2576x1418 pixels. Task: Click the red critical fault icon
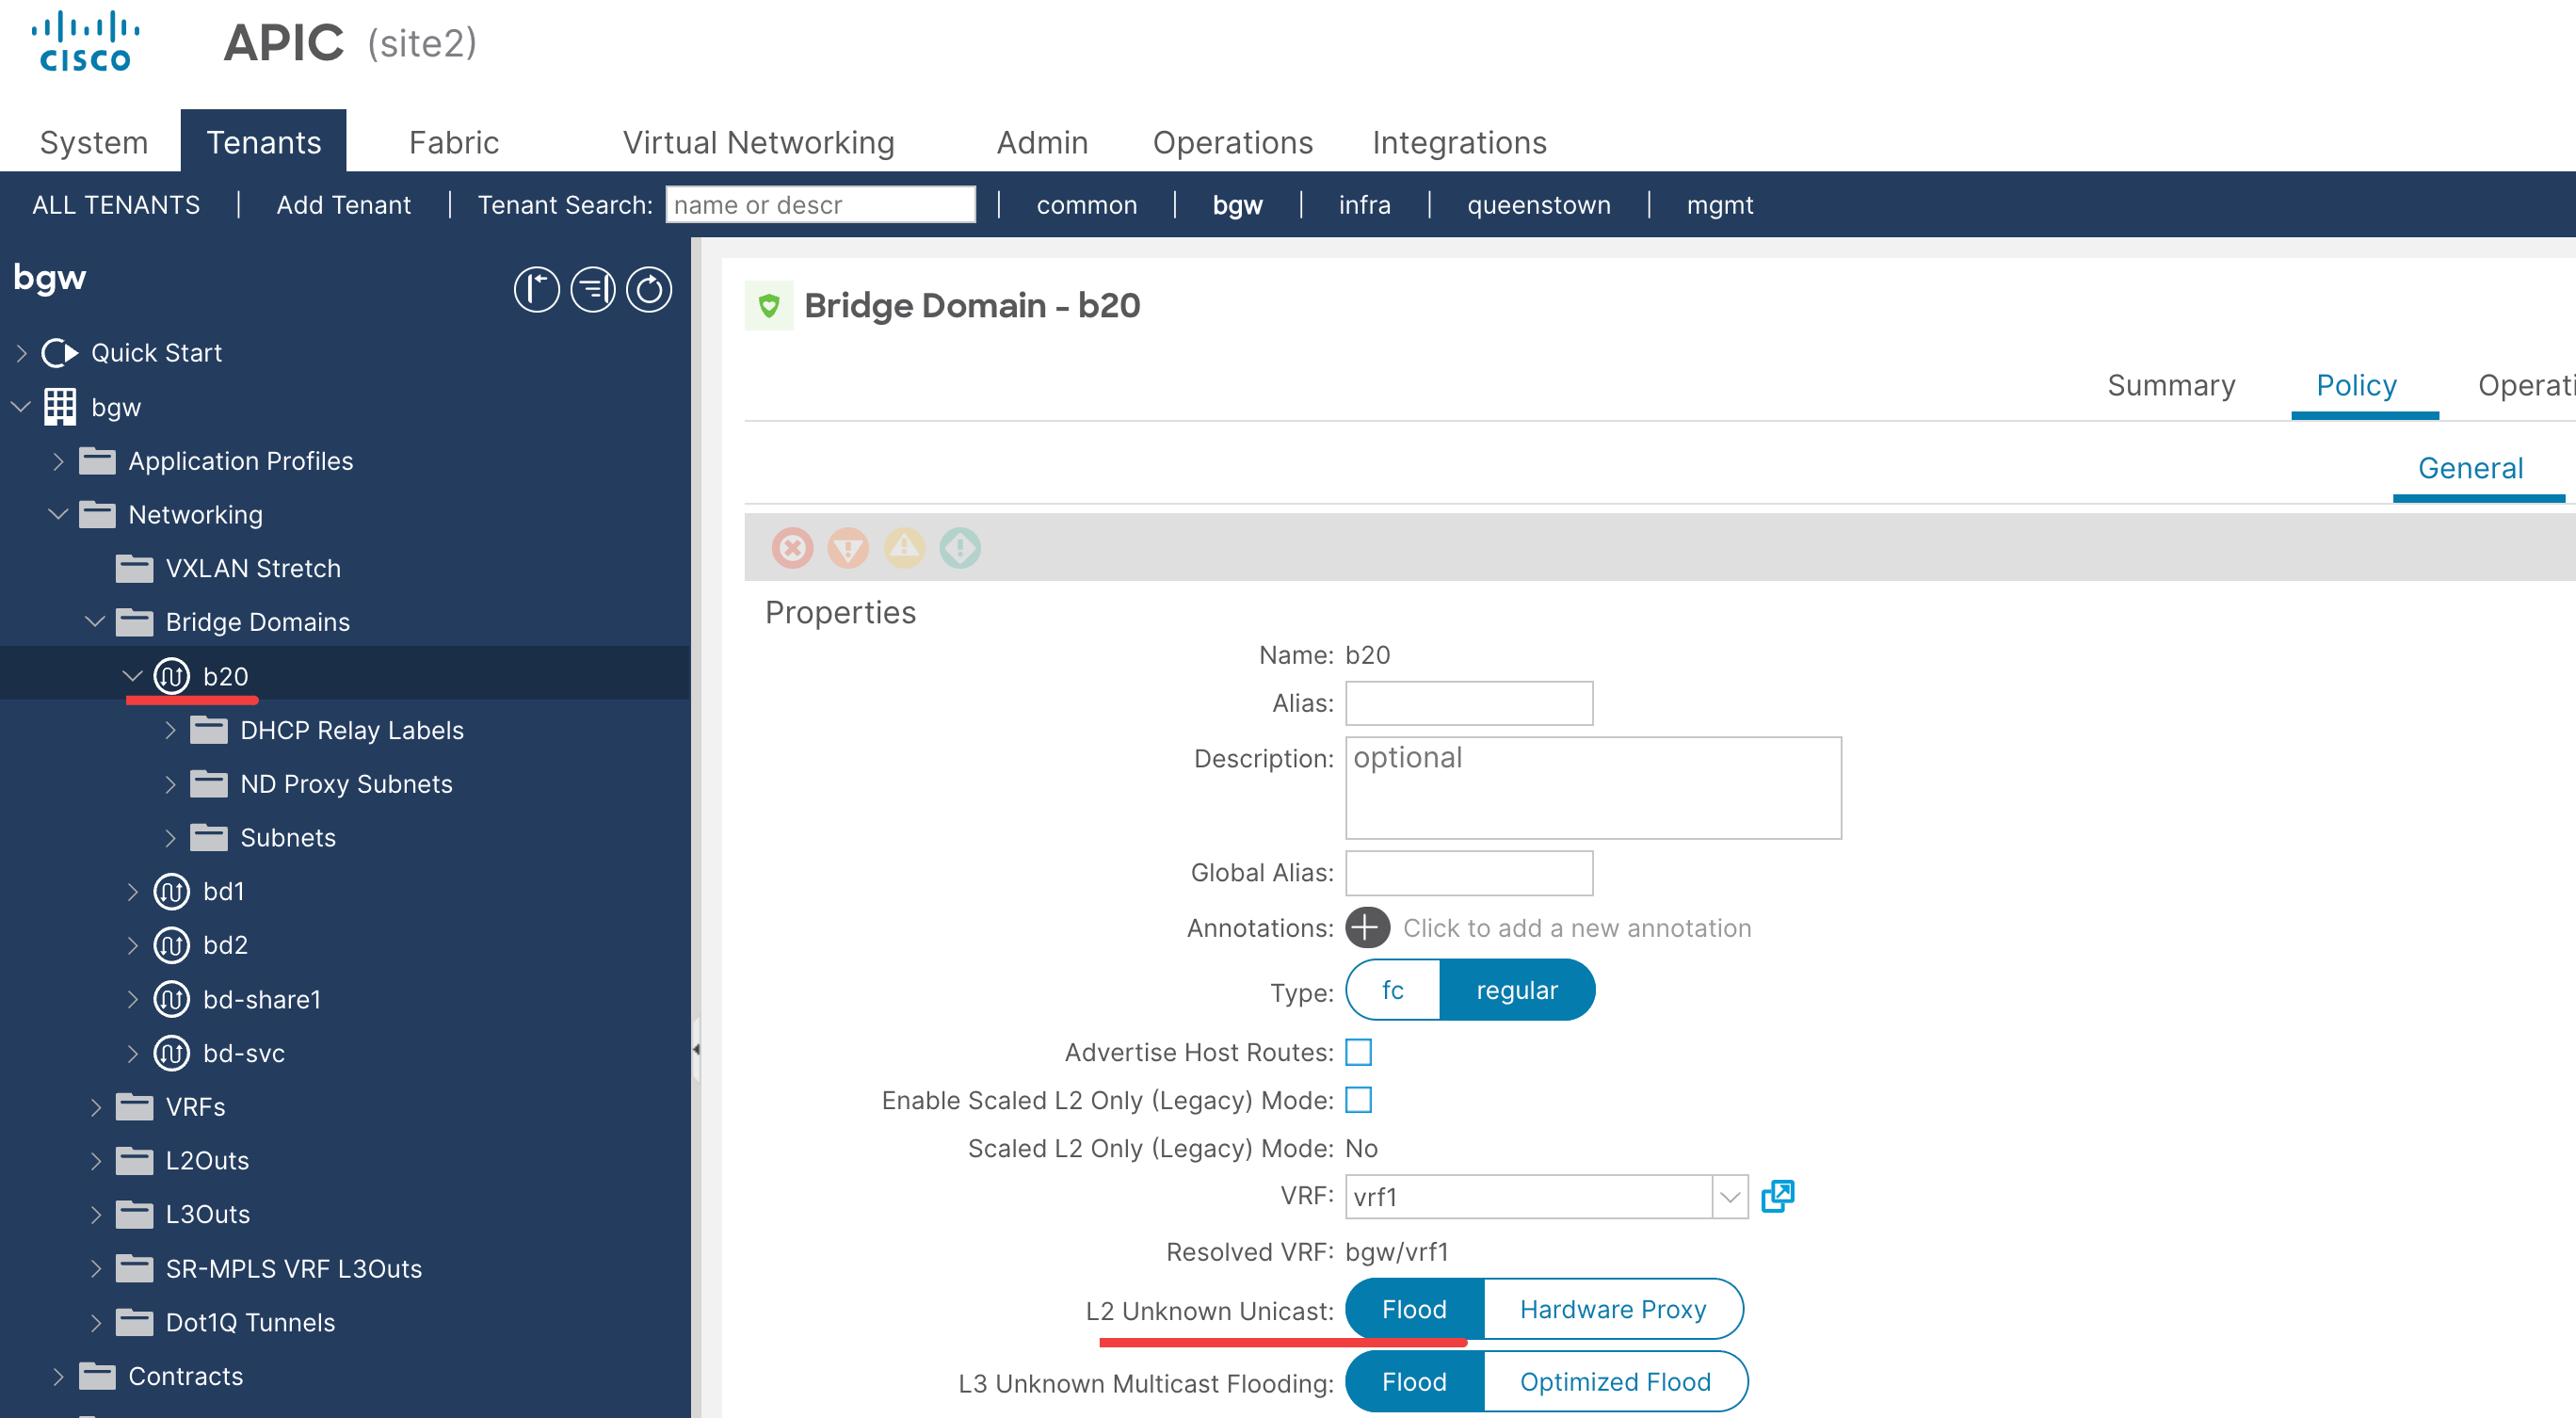click(x=792, y=548)
